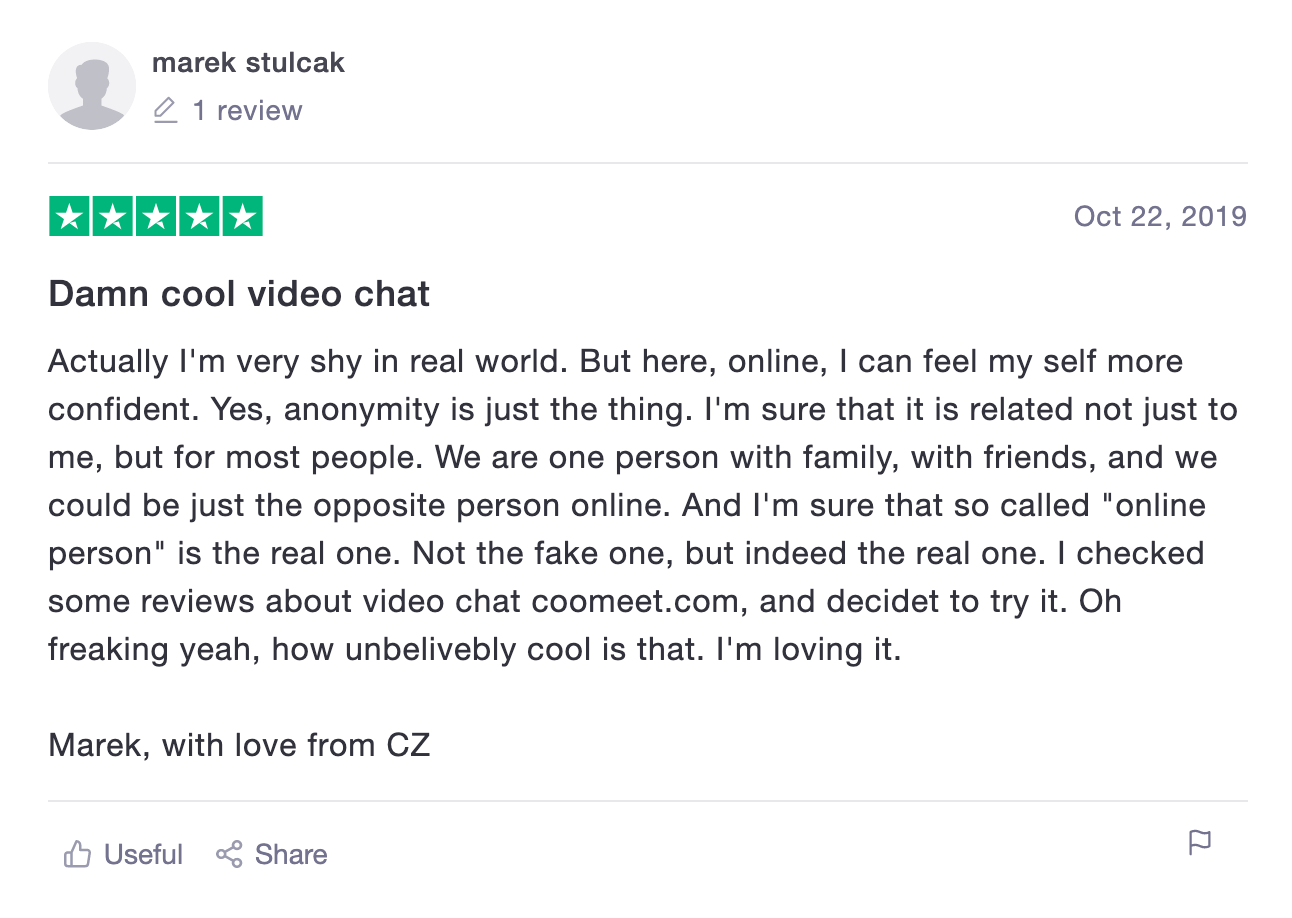Open the marek stulcak reviewer name
This screenshot has width=1292, height=918.
(248, 62)
